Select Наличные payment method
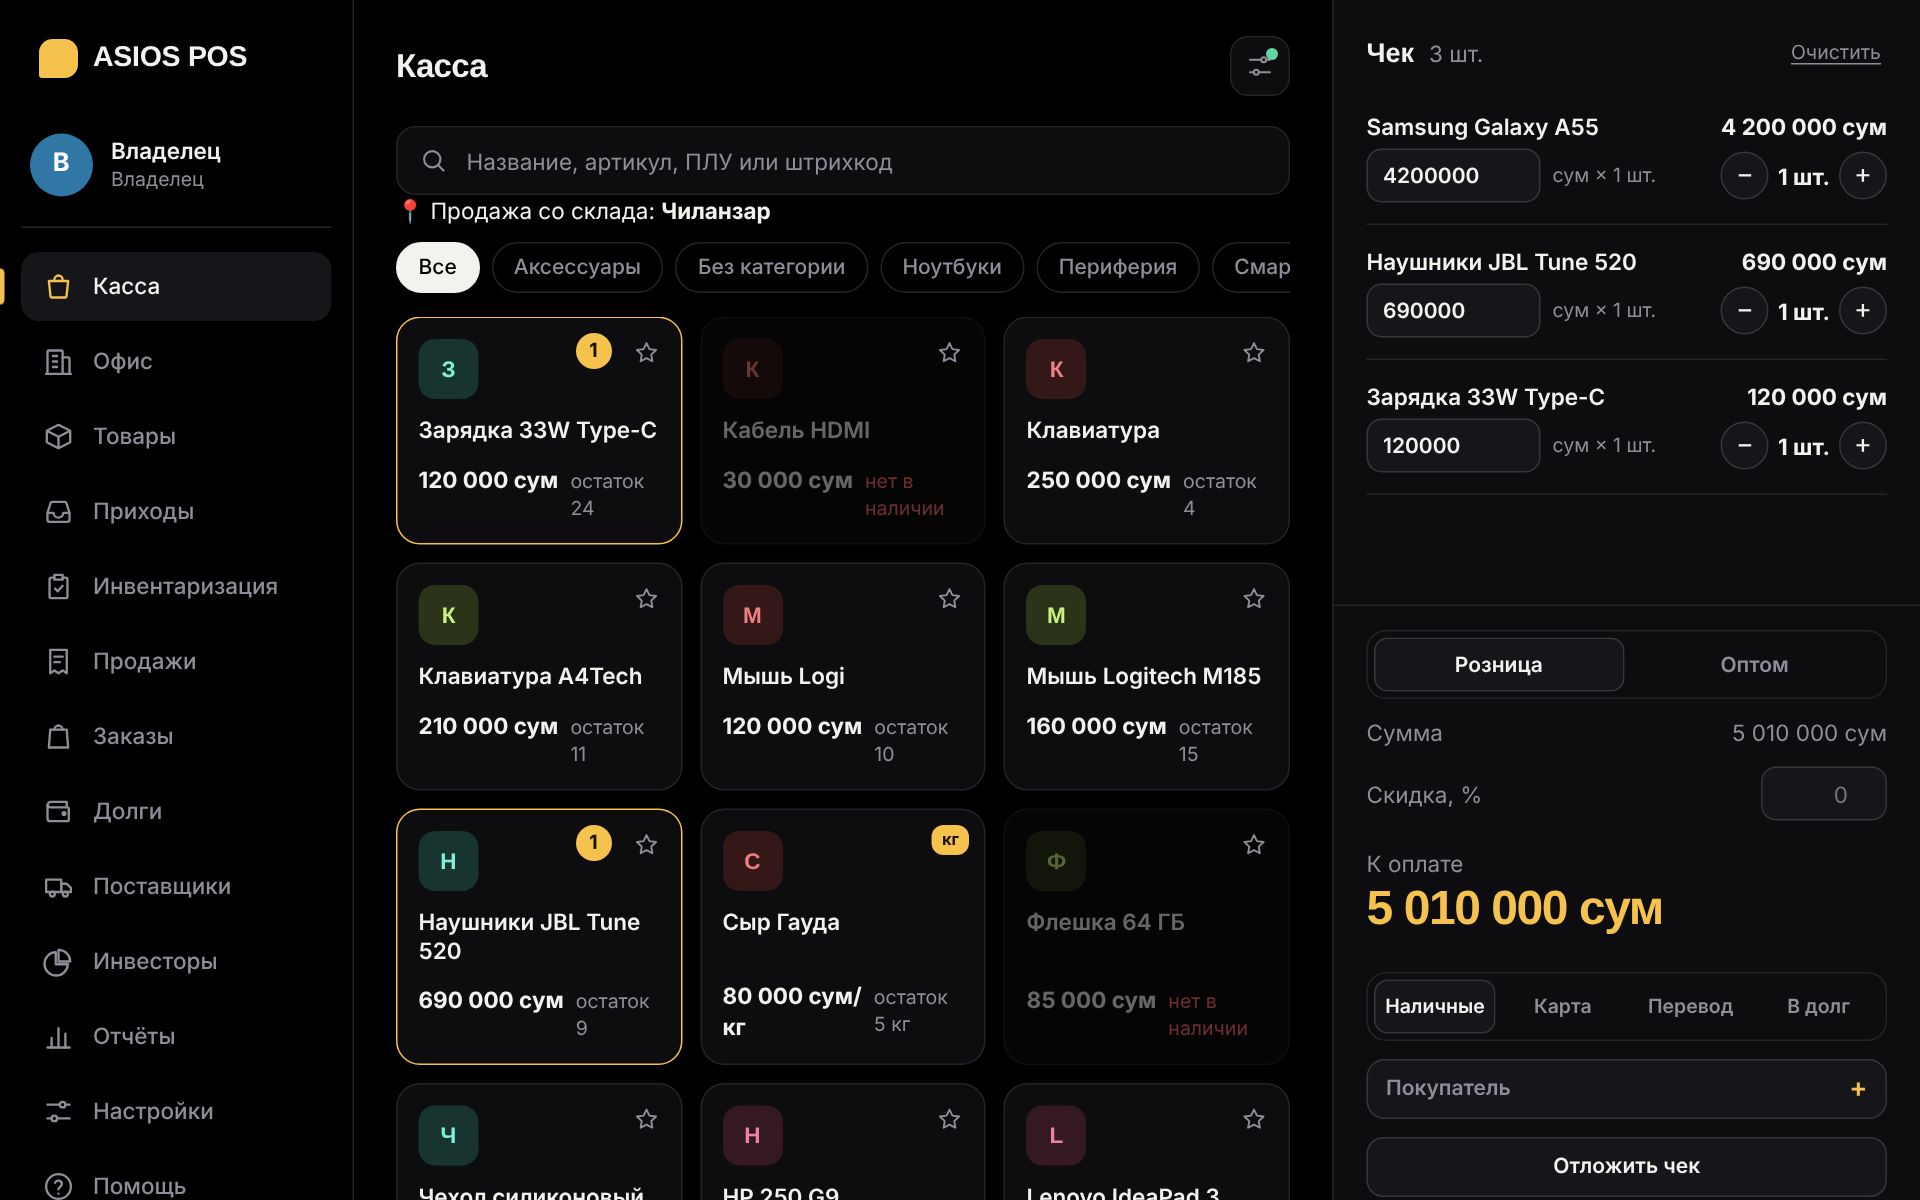 point(1434,1006)
